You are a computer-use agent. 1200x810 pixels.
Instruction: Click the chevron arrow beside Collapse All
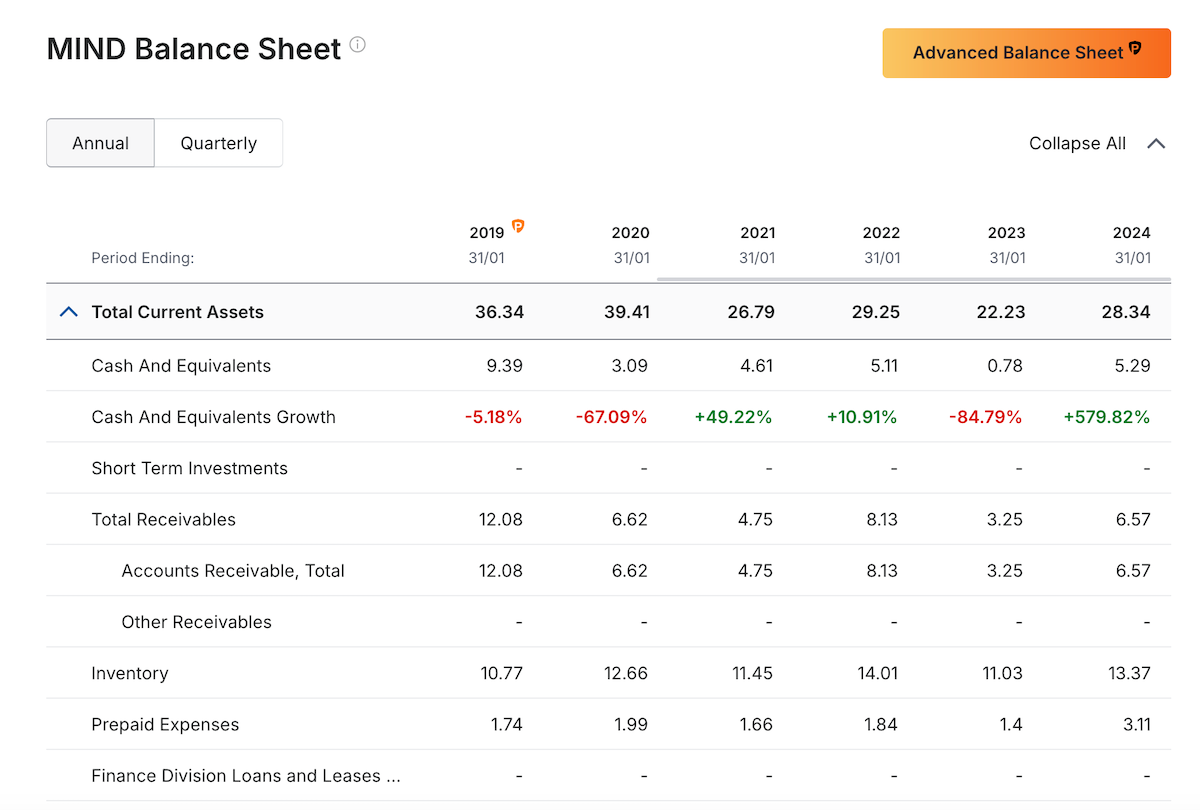point(1156,143)
